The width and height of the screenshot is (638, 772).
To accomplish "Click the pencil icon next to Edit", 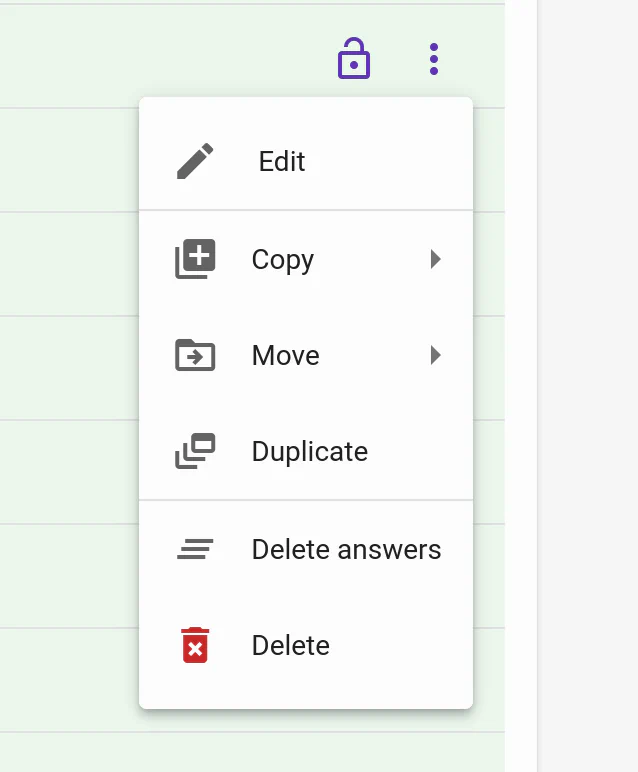I will [195, 161].
